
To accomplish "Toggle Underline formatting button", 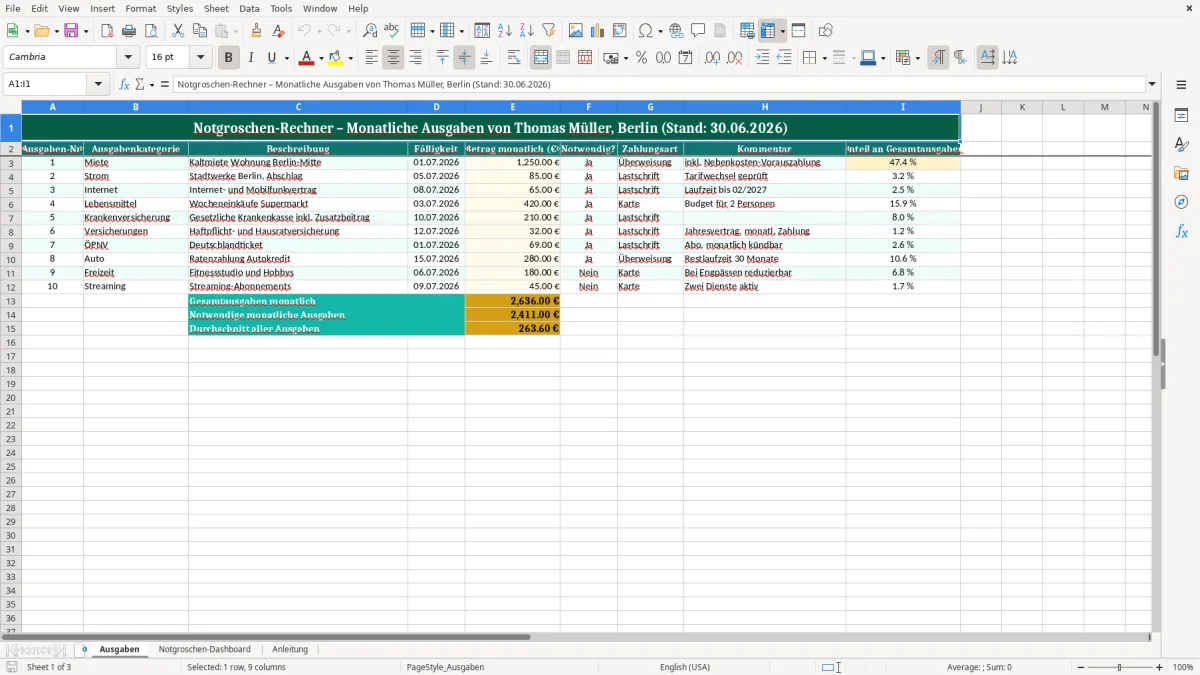I will coord(272,58).
